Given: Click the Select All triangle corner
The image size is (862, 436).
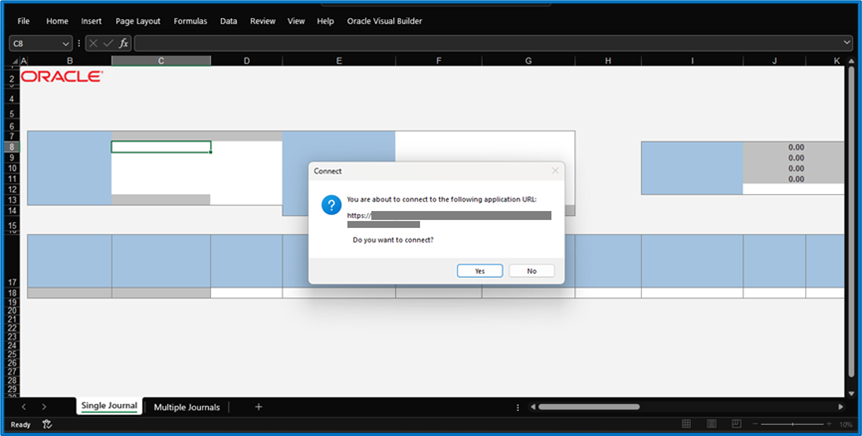Looking at the screenshot, I should point(14,61).
